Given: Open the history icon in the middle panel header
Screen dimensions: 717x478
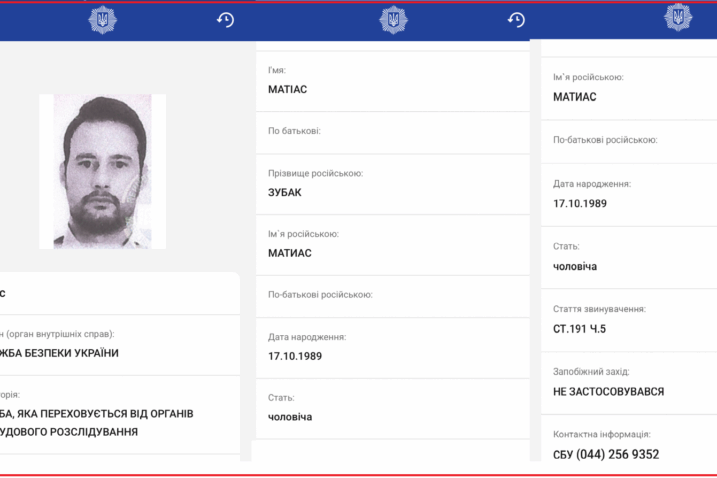Looking at the screenshot, I should (x=516, y=20).
